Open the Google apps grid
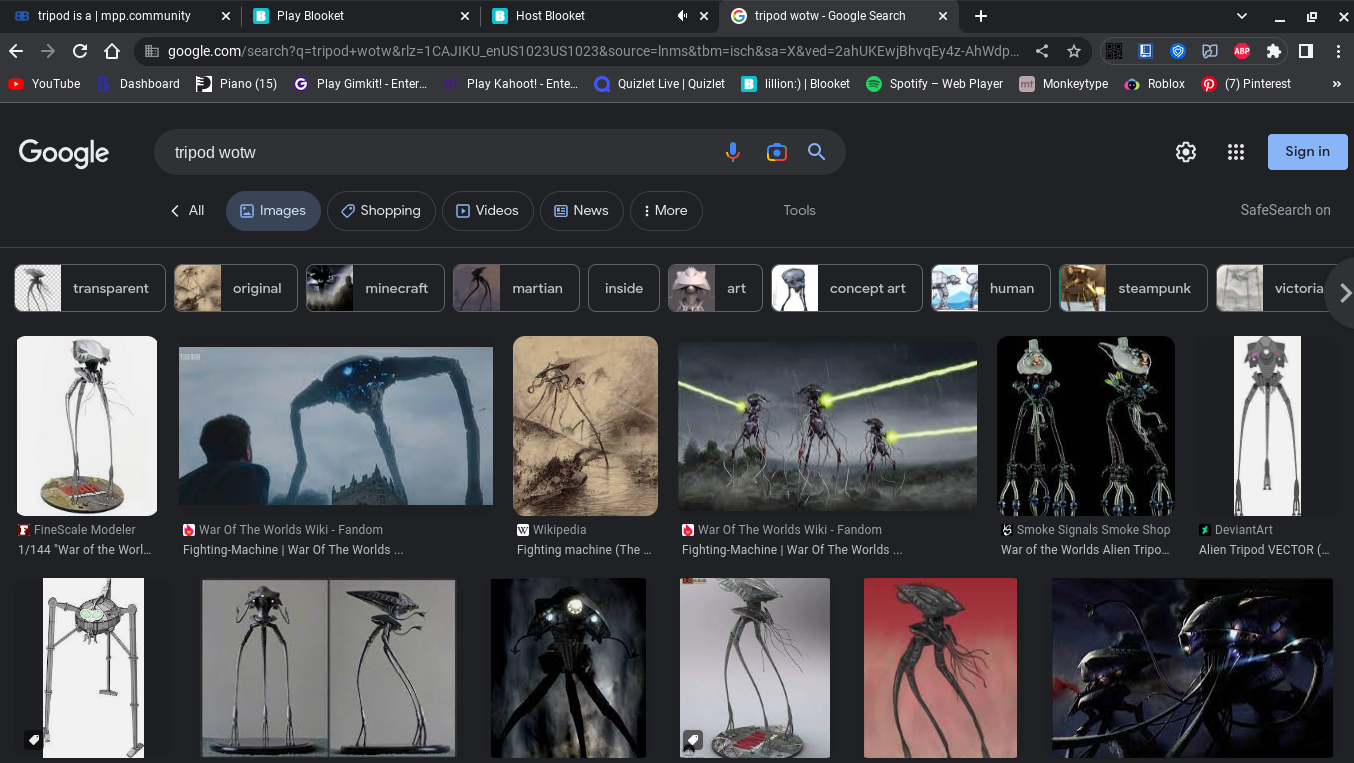1354x763 pixels. (x=1235, y=152)
